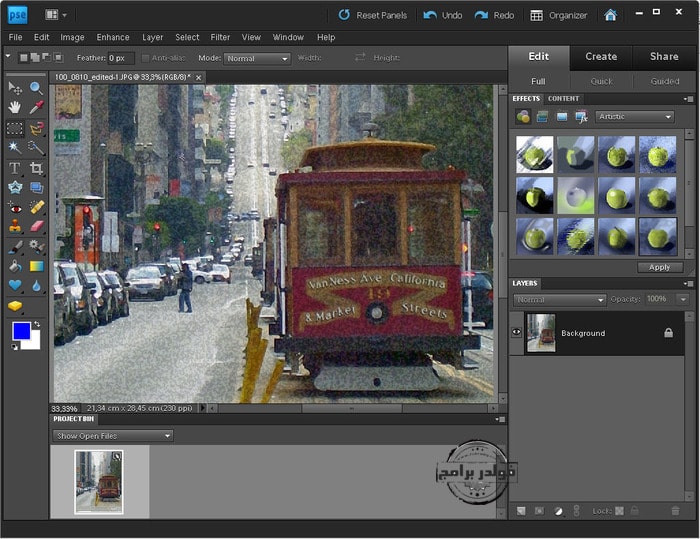Switch to Quick edit mode
This screenshot has height=539, width=700.
click(601, 81)
